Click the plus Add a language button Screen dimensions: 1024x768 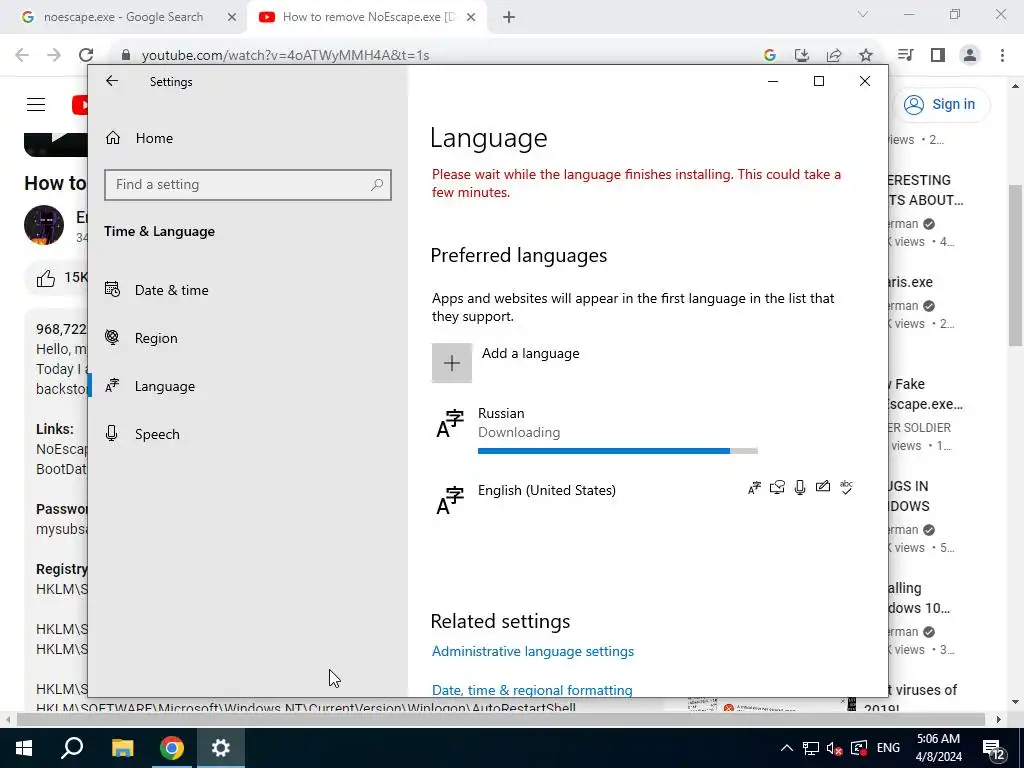pyautogui.click(x=451, y=363)
